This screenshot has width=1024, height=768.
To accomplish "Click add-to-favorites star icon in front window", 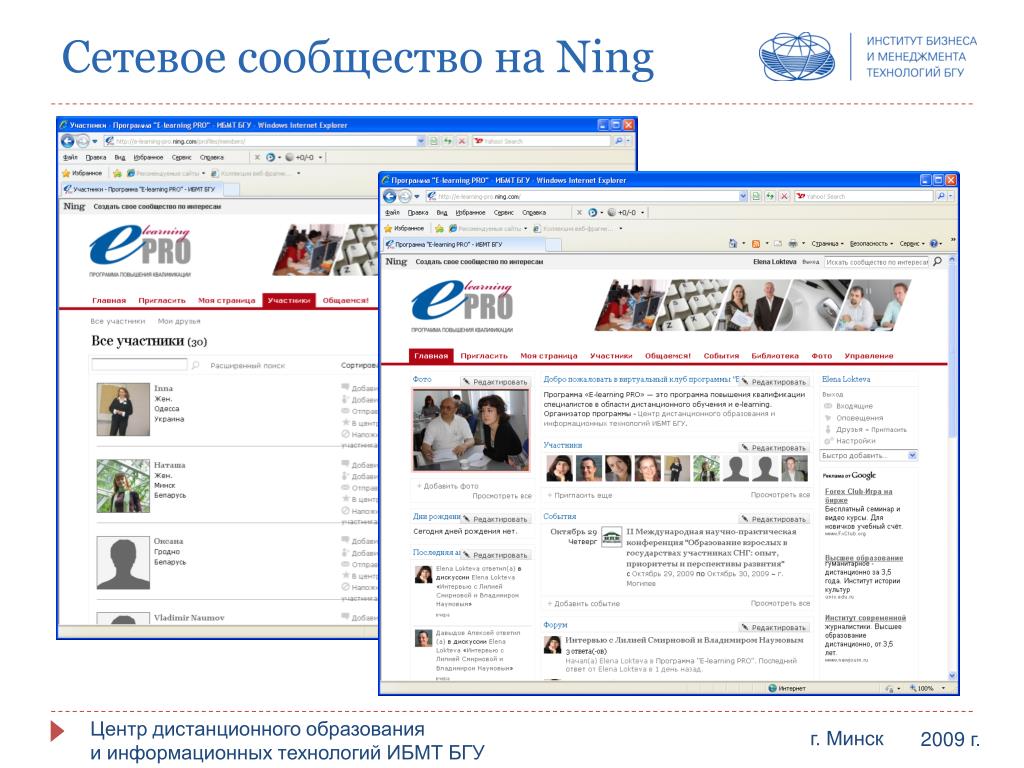I will pos(440,229).
